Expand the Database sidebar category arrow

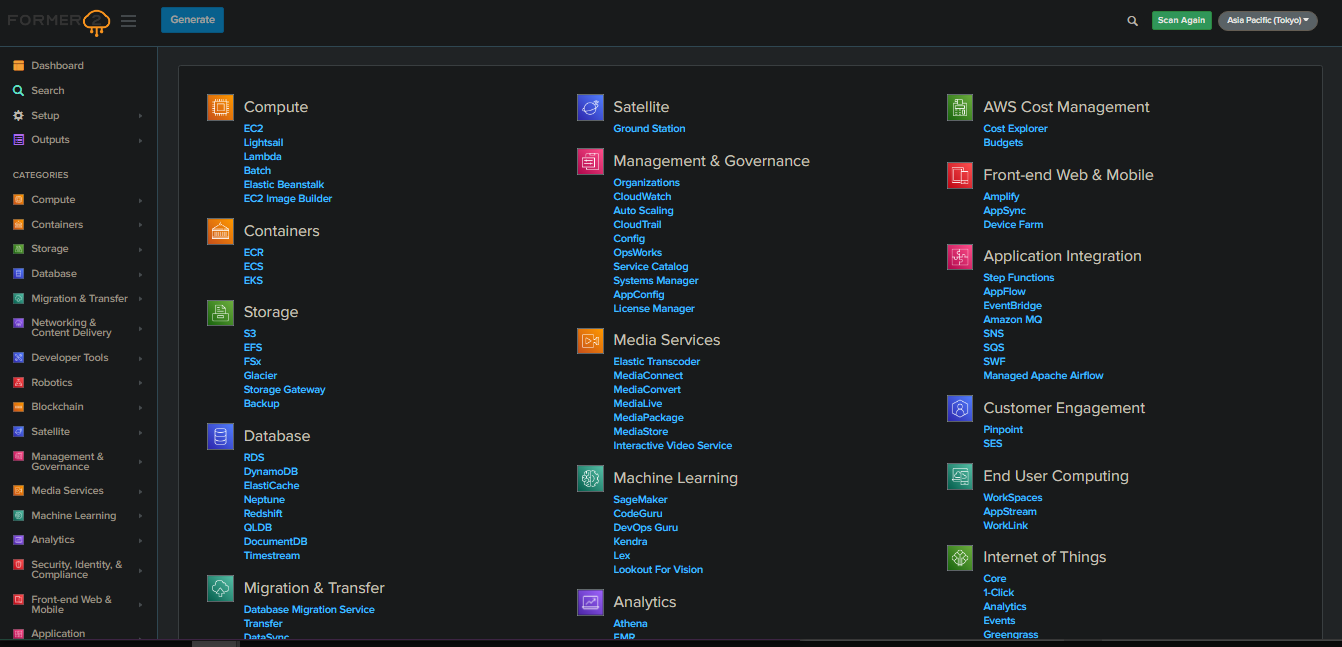click(140, 274)
